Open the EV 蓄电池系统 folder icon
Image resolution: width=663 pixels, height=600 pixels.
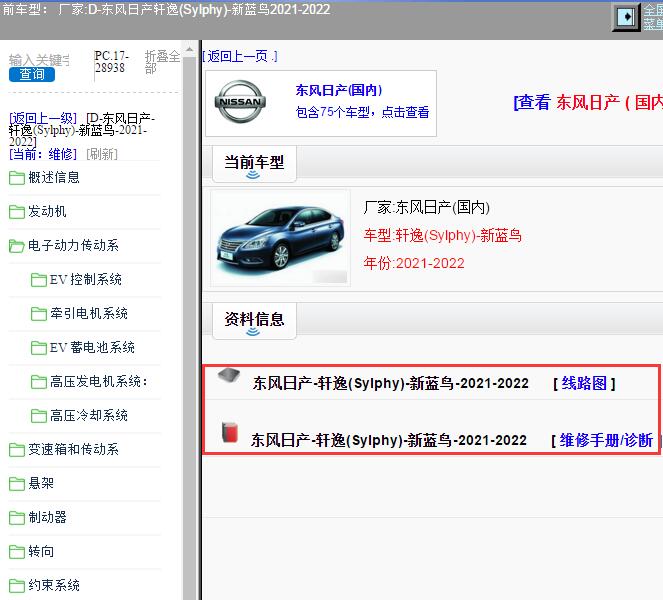pyautogui.click(x=38, y=348)
